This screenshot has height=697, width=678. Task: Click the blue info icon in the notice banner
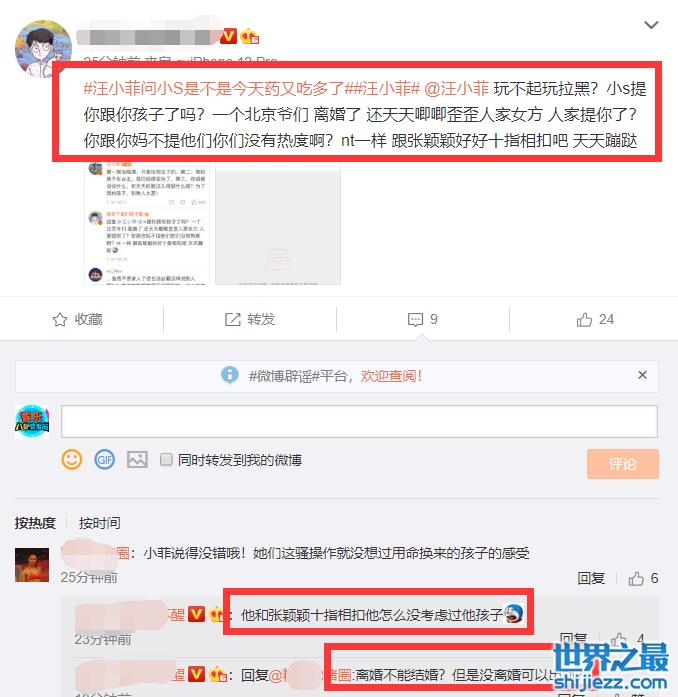(230, 376)
